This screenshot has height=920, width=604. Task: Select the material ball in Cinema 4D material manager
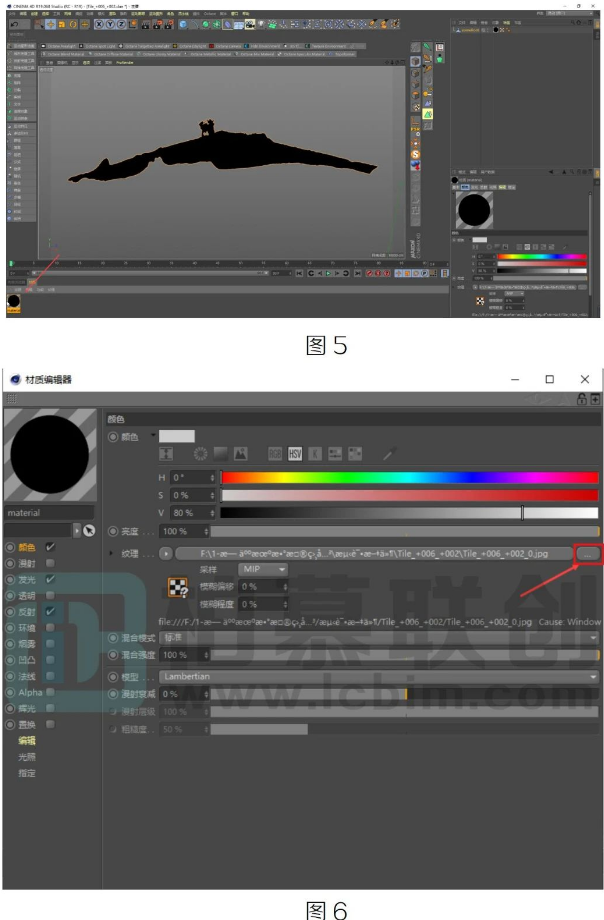(x=14, y=303)
